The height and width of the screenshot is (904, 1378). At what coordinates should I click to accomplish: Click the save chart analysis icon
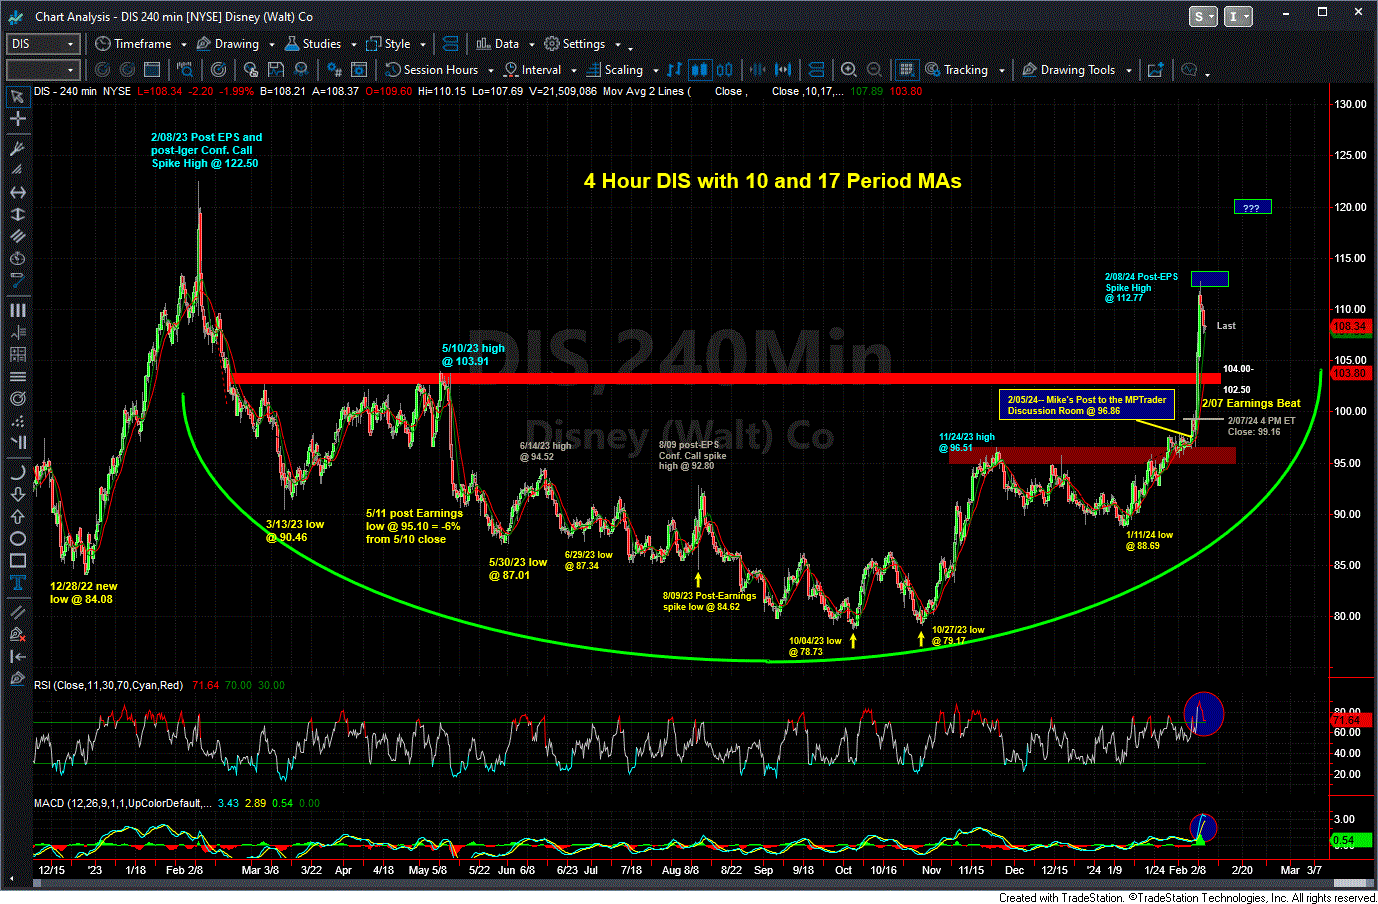pyautogui.click(x=275, y=70)
